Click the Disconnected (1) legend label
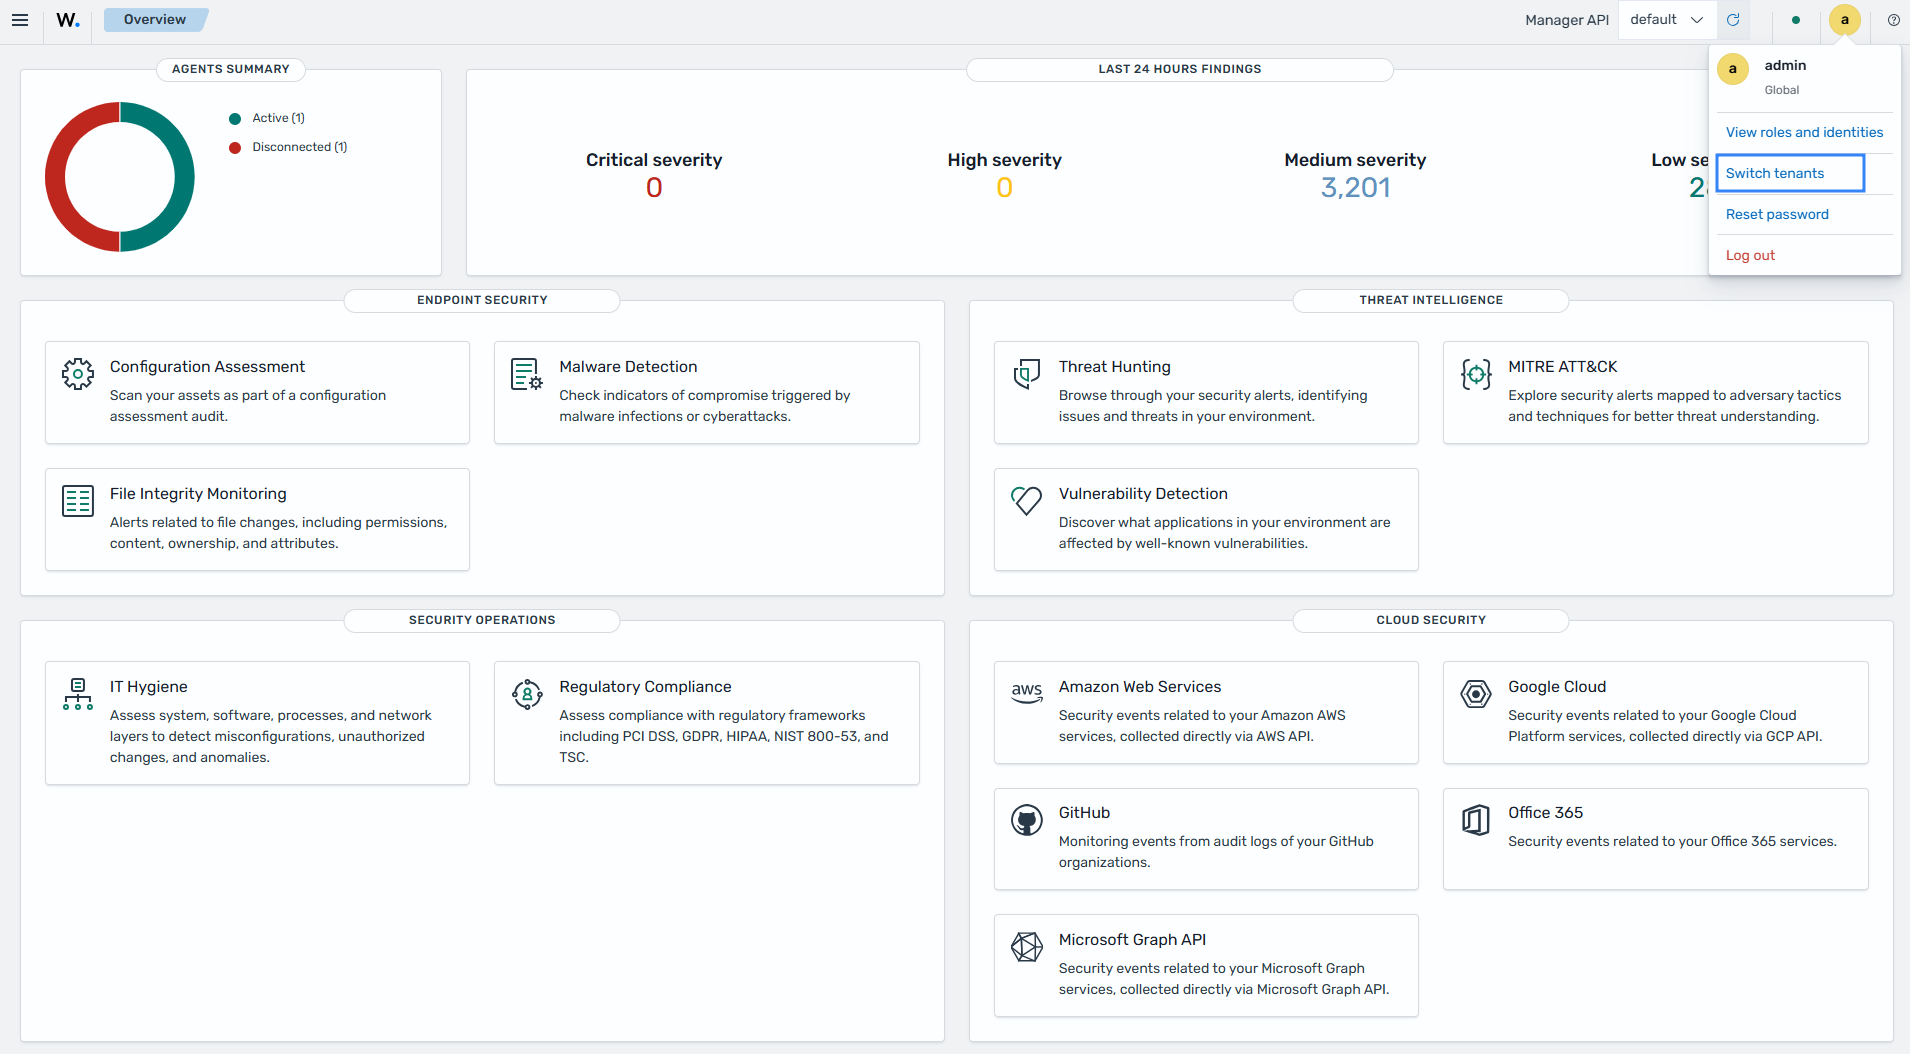The image size is (1910, 1054). [299, 147]
